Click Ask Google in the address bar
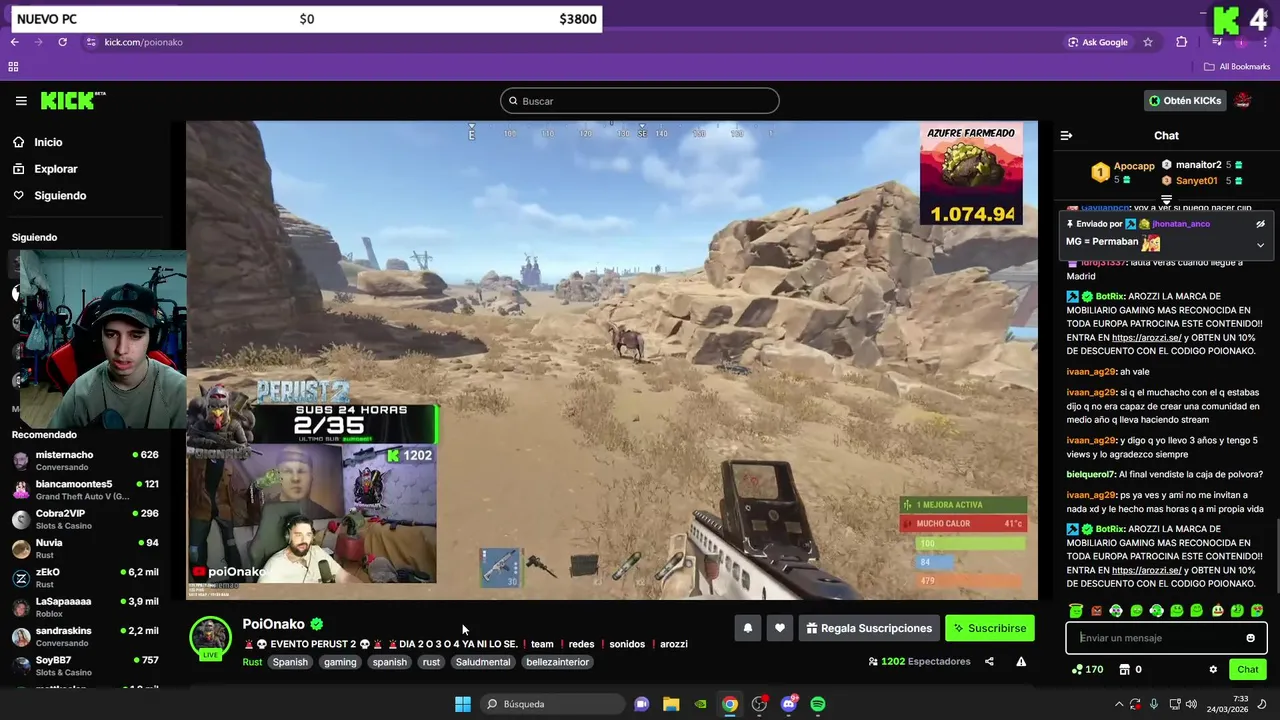This screenshot has height=720, width=1280. point(1098,42)
